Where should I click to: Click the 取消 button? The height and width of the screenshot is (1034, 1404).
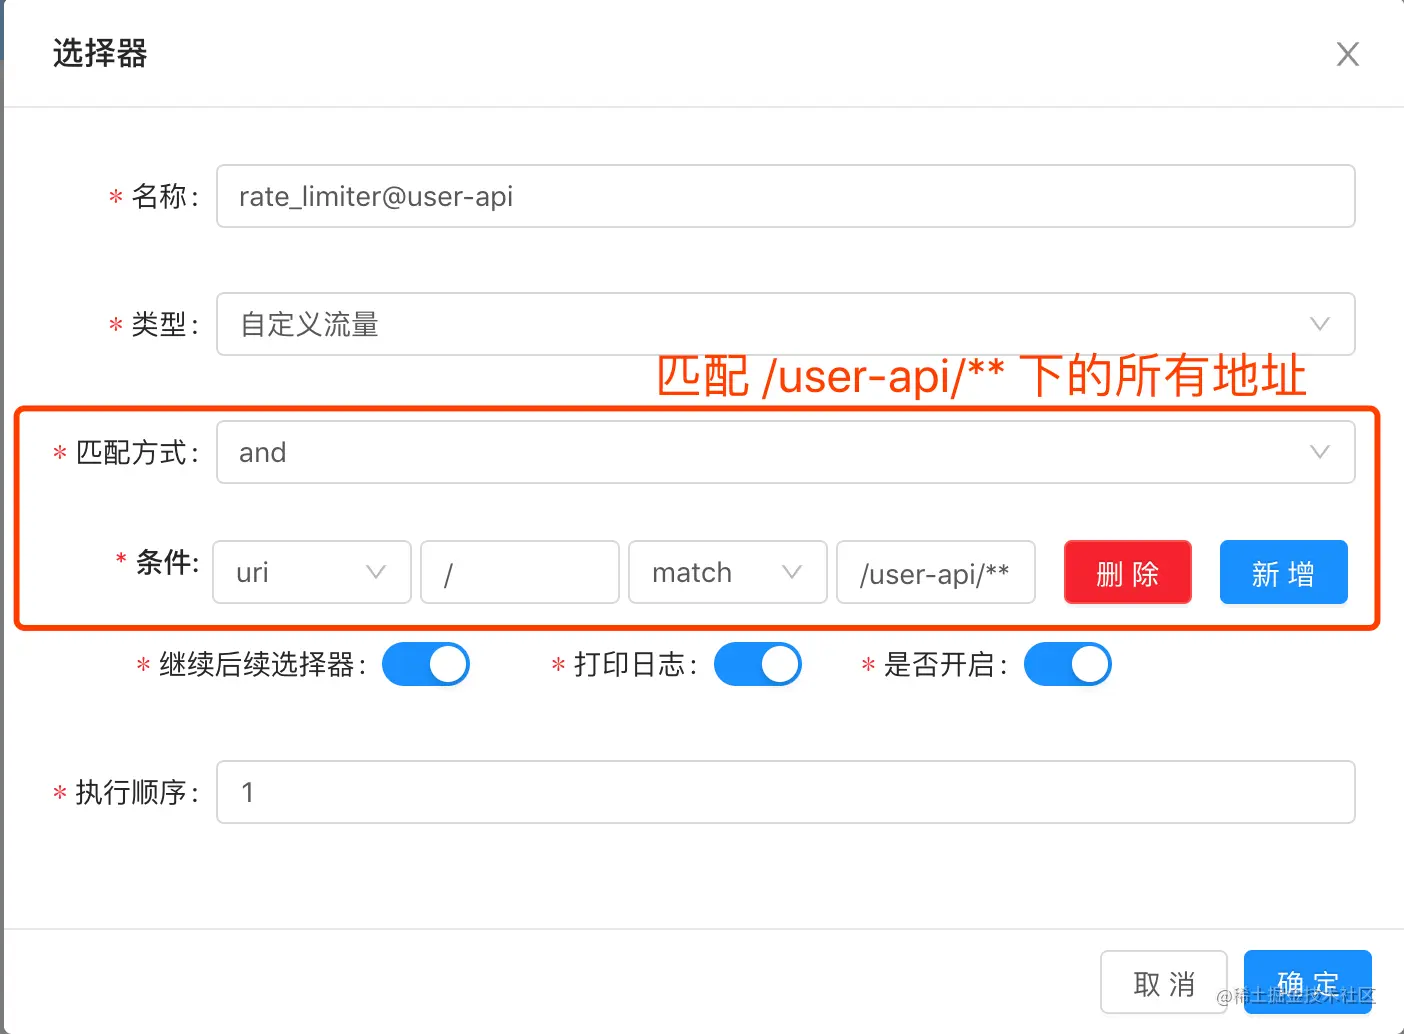coord(1164,982)
